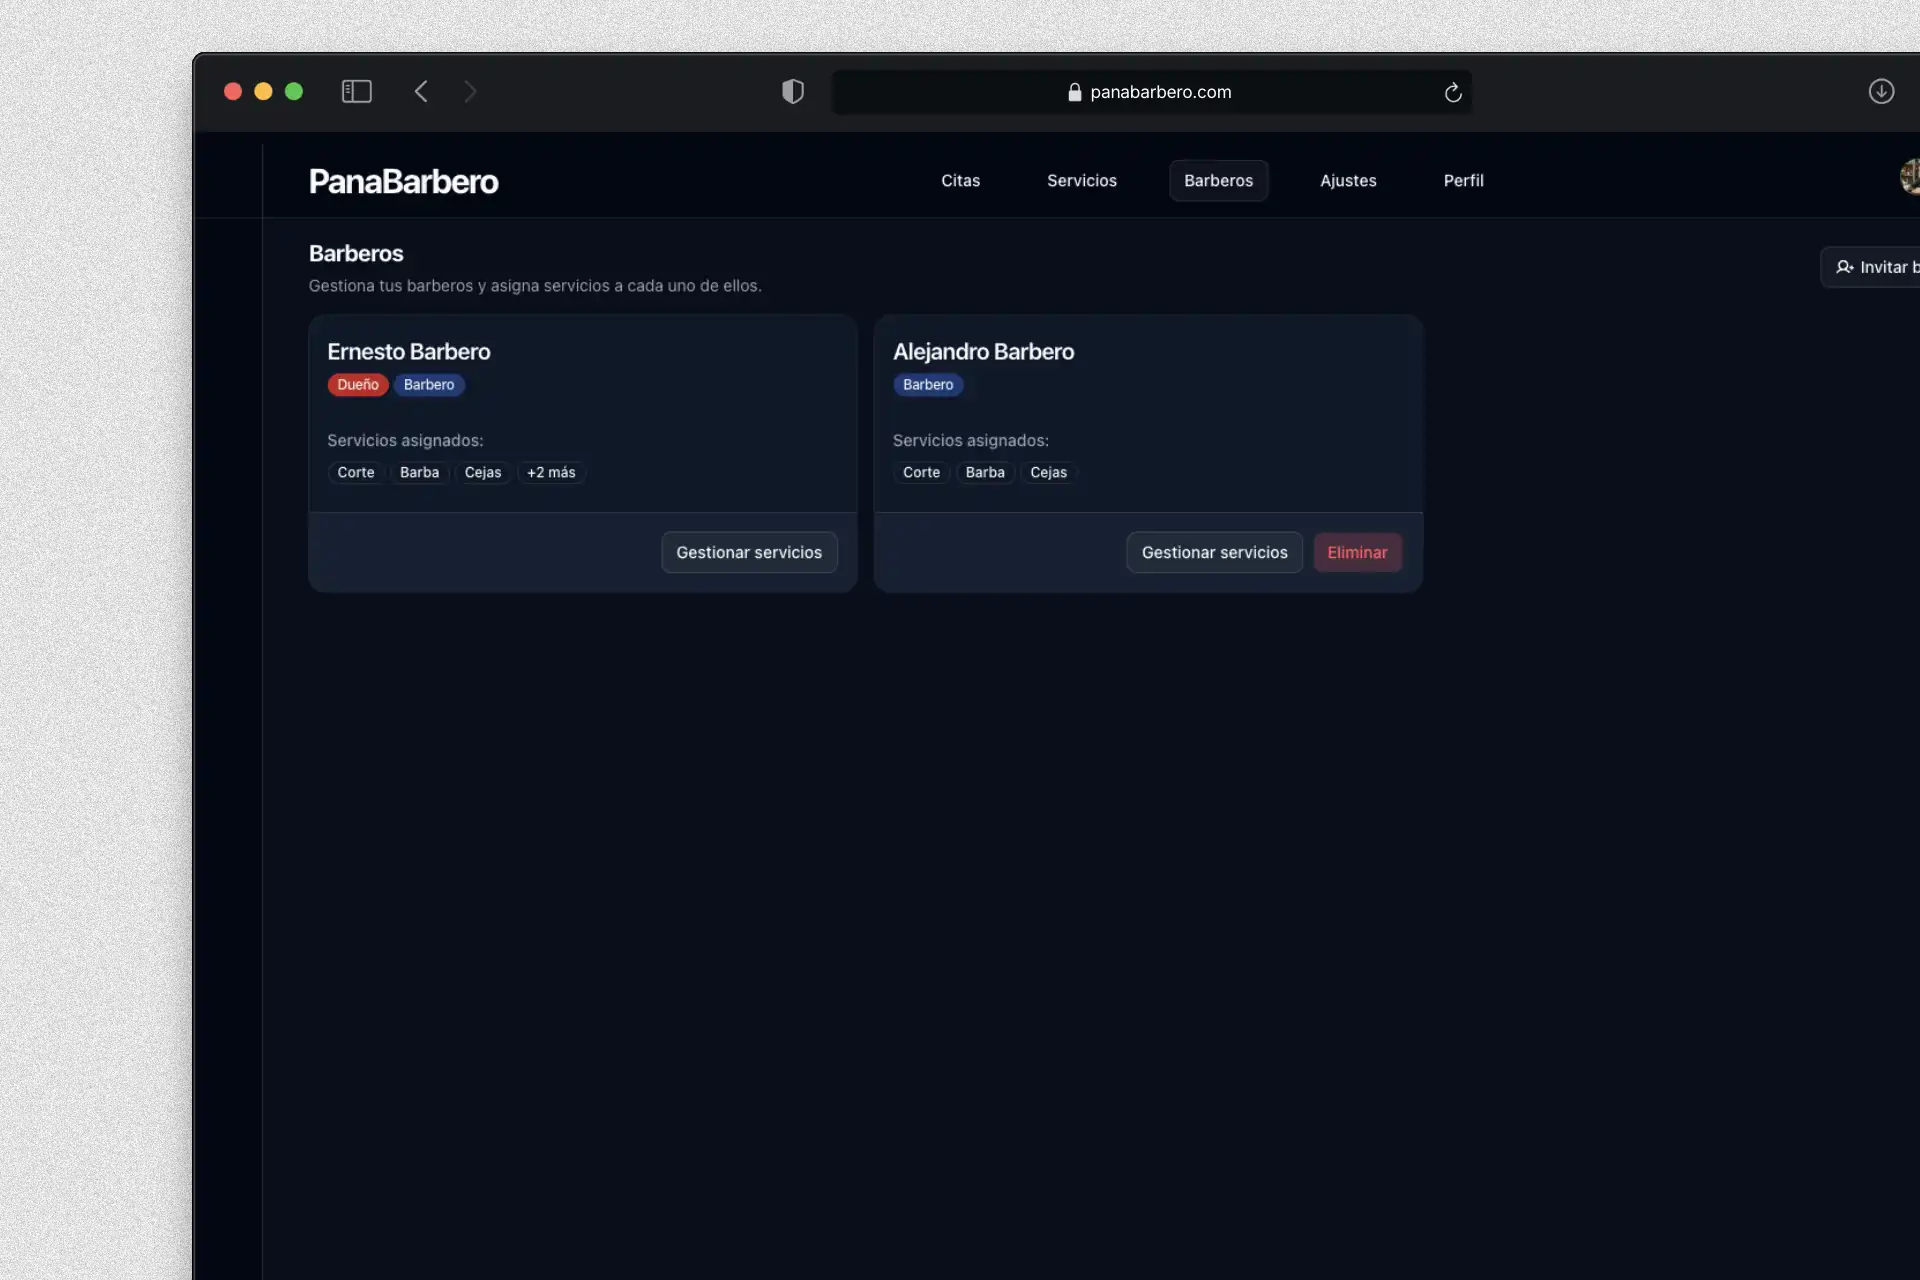Show downloads via the download icon
Viewport: 1920px width, 1280px height.
coord(1881,91)
